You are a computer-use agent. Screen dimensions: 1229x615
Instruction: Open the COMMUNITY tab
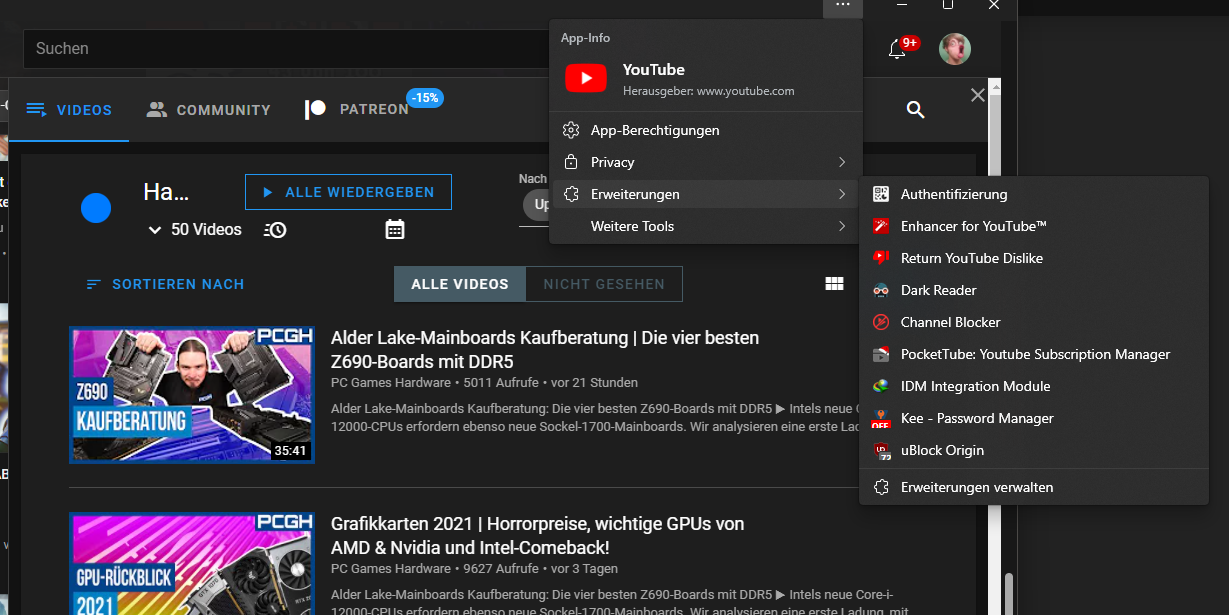tap(209, 110)
